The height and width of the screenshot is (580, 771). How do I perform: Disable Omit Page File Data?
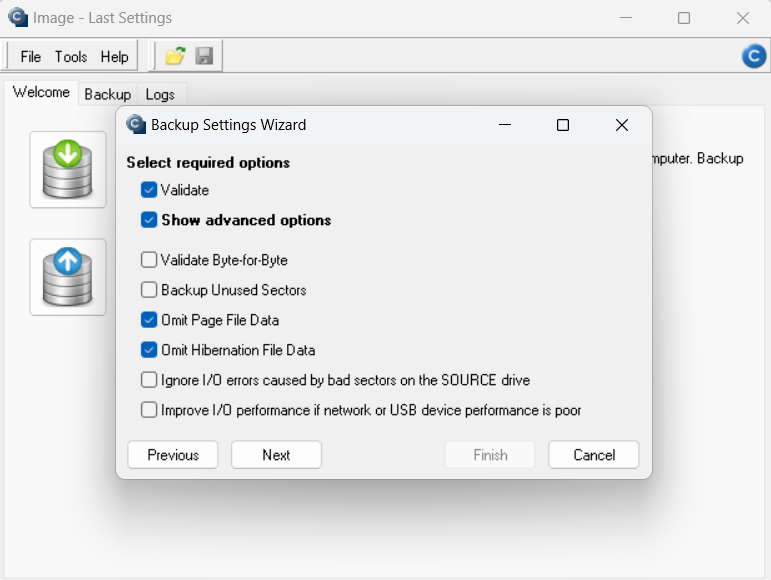click(x=148, y=319)
